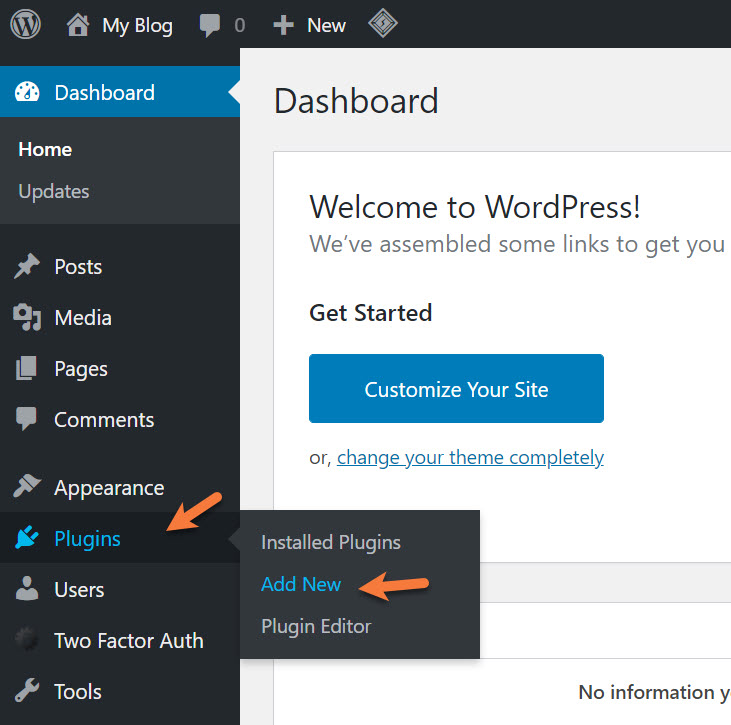
Task: Follow the change your theme completely link
Action: (470, 458)
